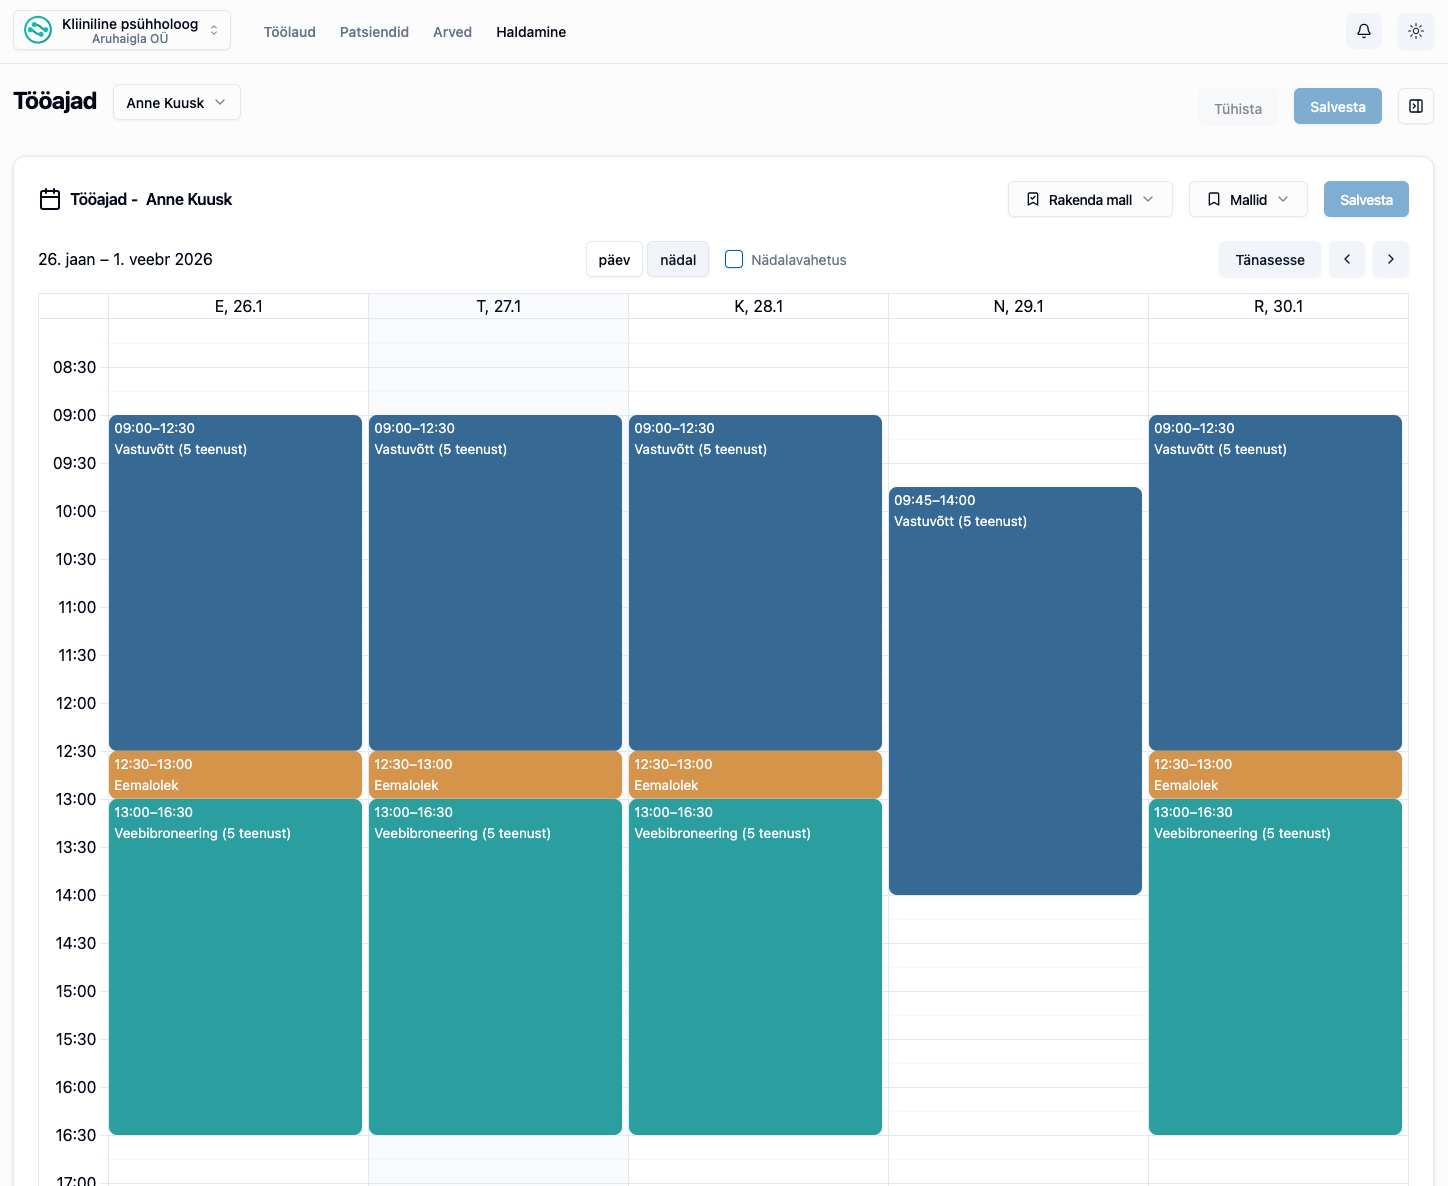Open notifications via the bell icon
The height and width of the screenshot is (1186, 1448).
(x=1363, y=31)
